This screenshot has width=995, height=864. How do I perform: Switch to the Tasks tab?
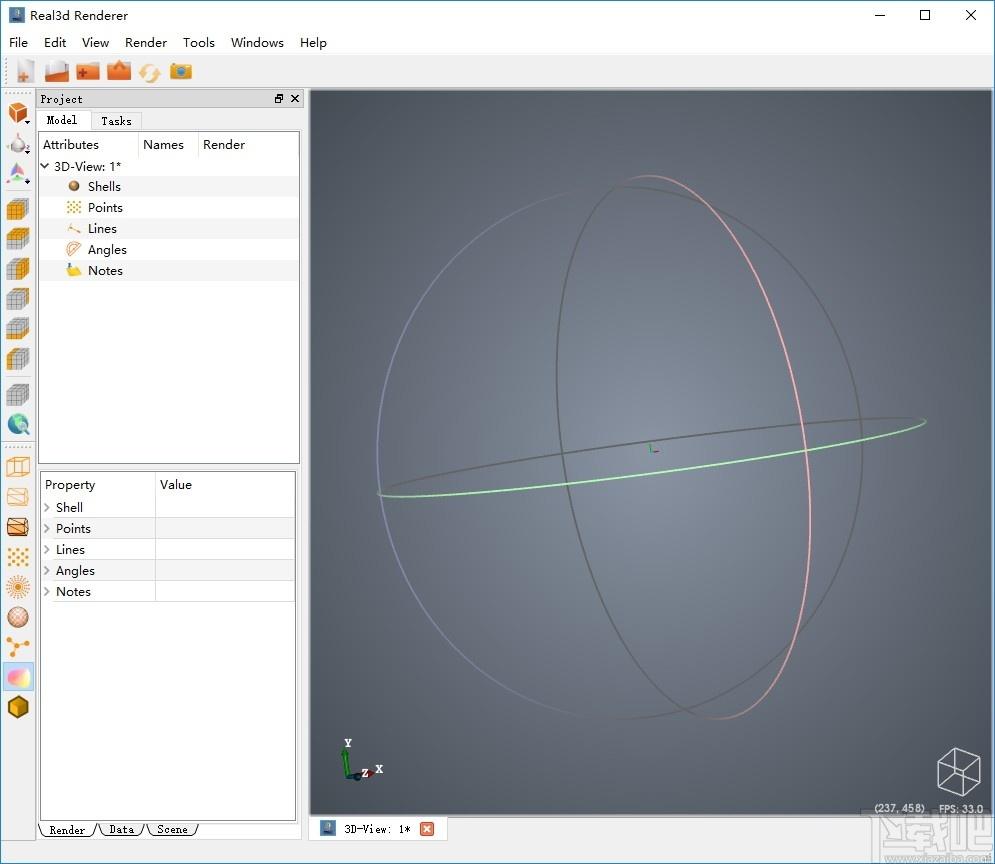point(116,121)
